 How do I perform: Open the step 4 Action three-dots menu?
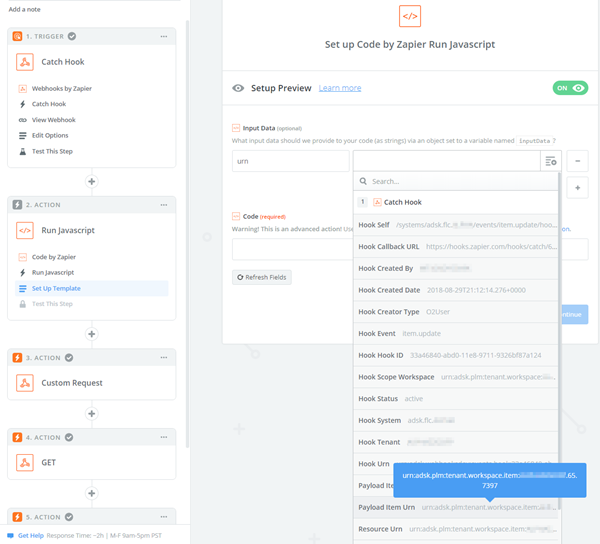click(164, 437)
